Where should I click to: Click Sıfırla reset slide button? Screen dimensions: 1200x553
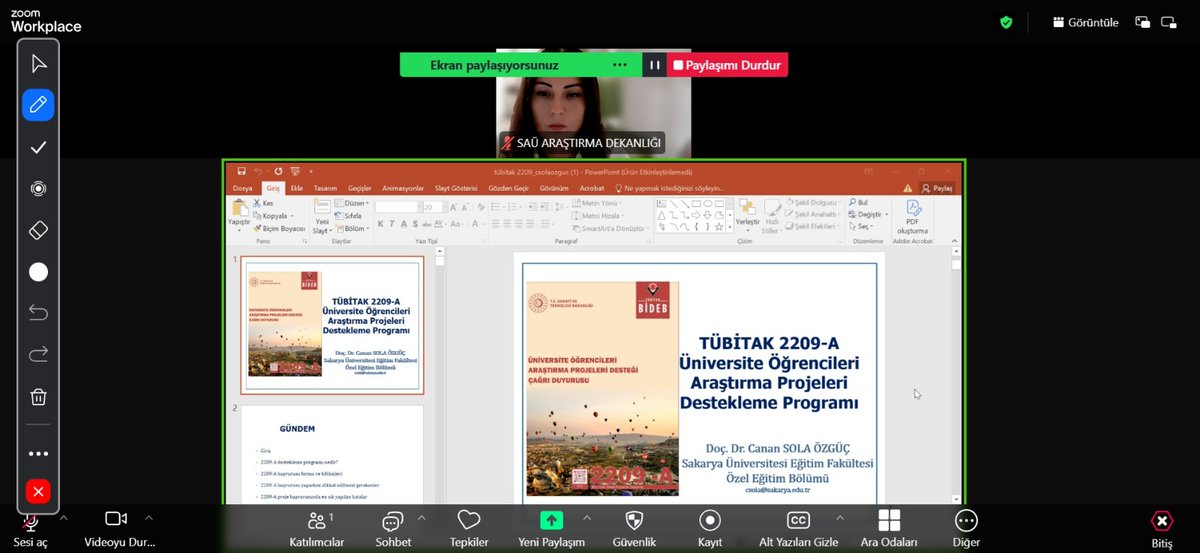click(350, 215)
